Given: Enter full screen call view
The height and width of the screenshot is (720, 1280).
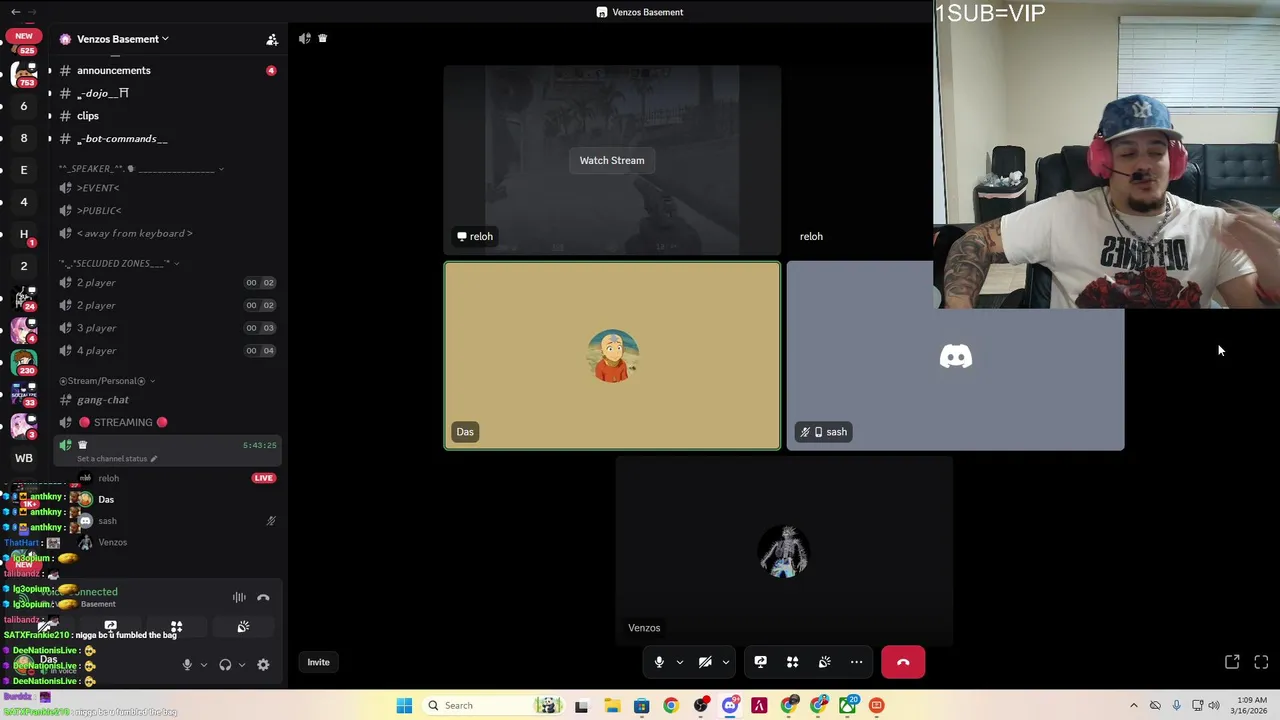Looking at the screenshot, I should click(x=1261, y=662).
